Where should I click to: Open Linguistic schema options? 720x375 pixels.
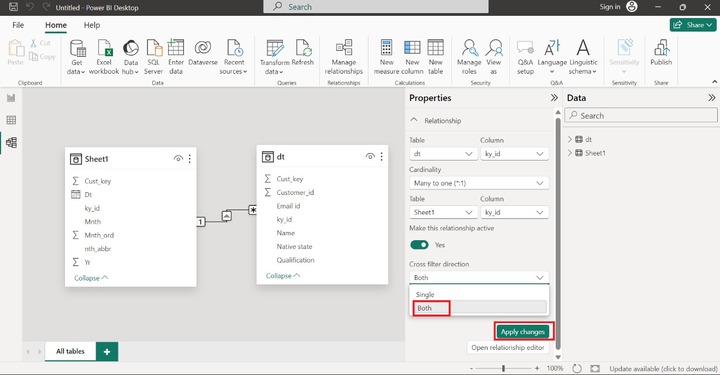click(x=583, y=57)
